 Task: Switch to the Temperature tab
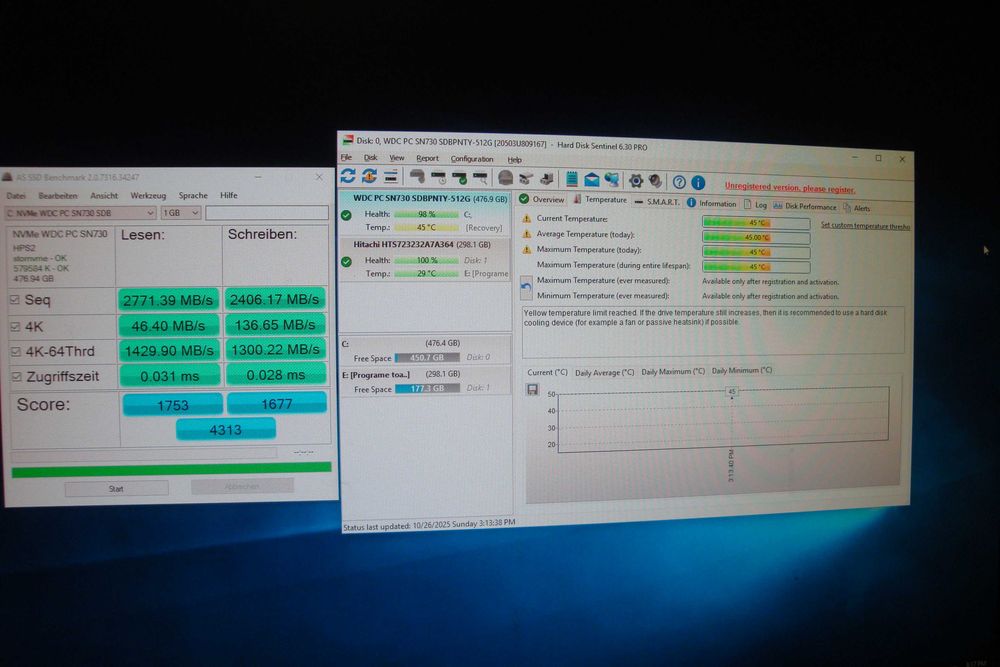point(600,200)
